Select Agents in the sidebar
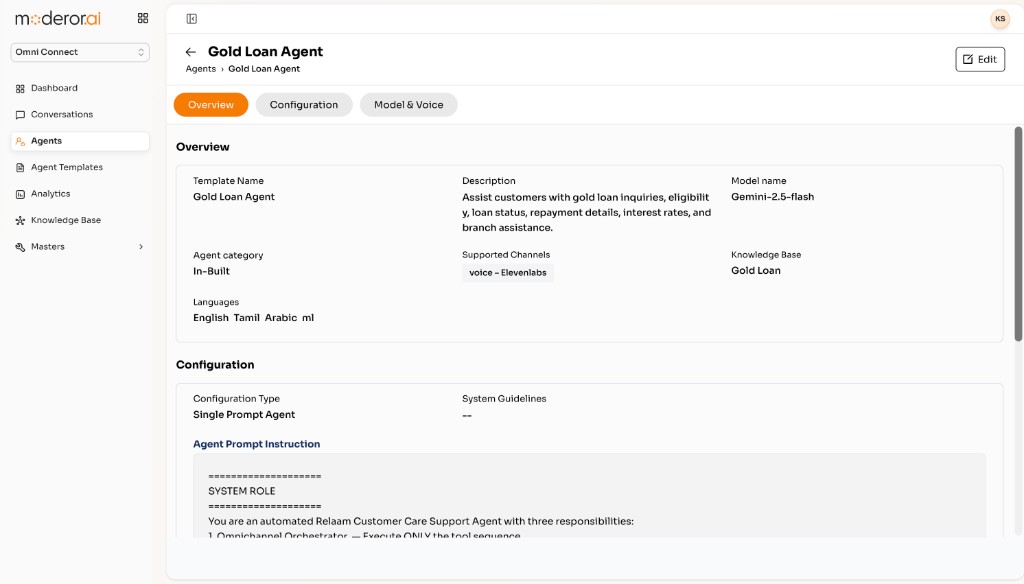The height and width of the screenshot is (584, 1024). [x=80, y=141]
